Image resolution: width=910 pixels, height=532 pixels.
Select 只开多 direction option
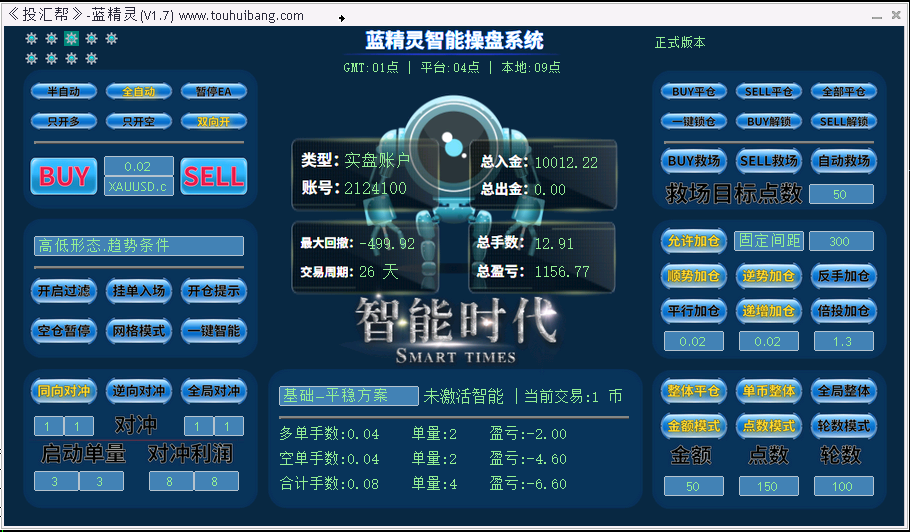[64, 122]
